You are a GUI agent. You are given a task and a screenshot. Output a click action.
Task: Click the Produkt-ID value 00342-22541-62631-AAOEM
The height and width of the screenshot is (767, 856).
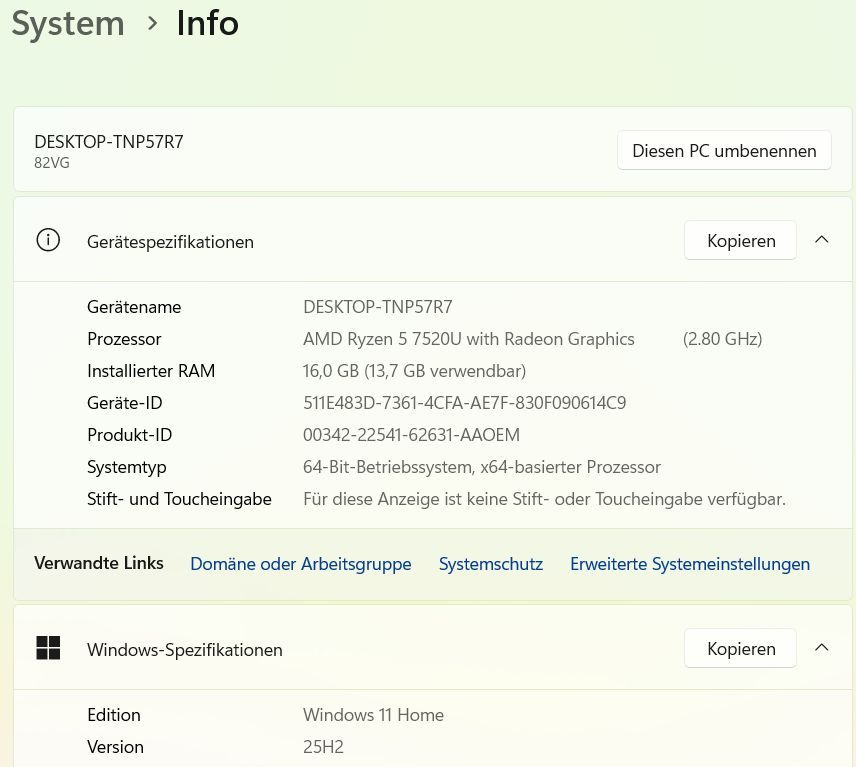(411, 435)
